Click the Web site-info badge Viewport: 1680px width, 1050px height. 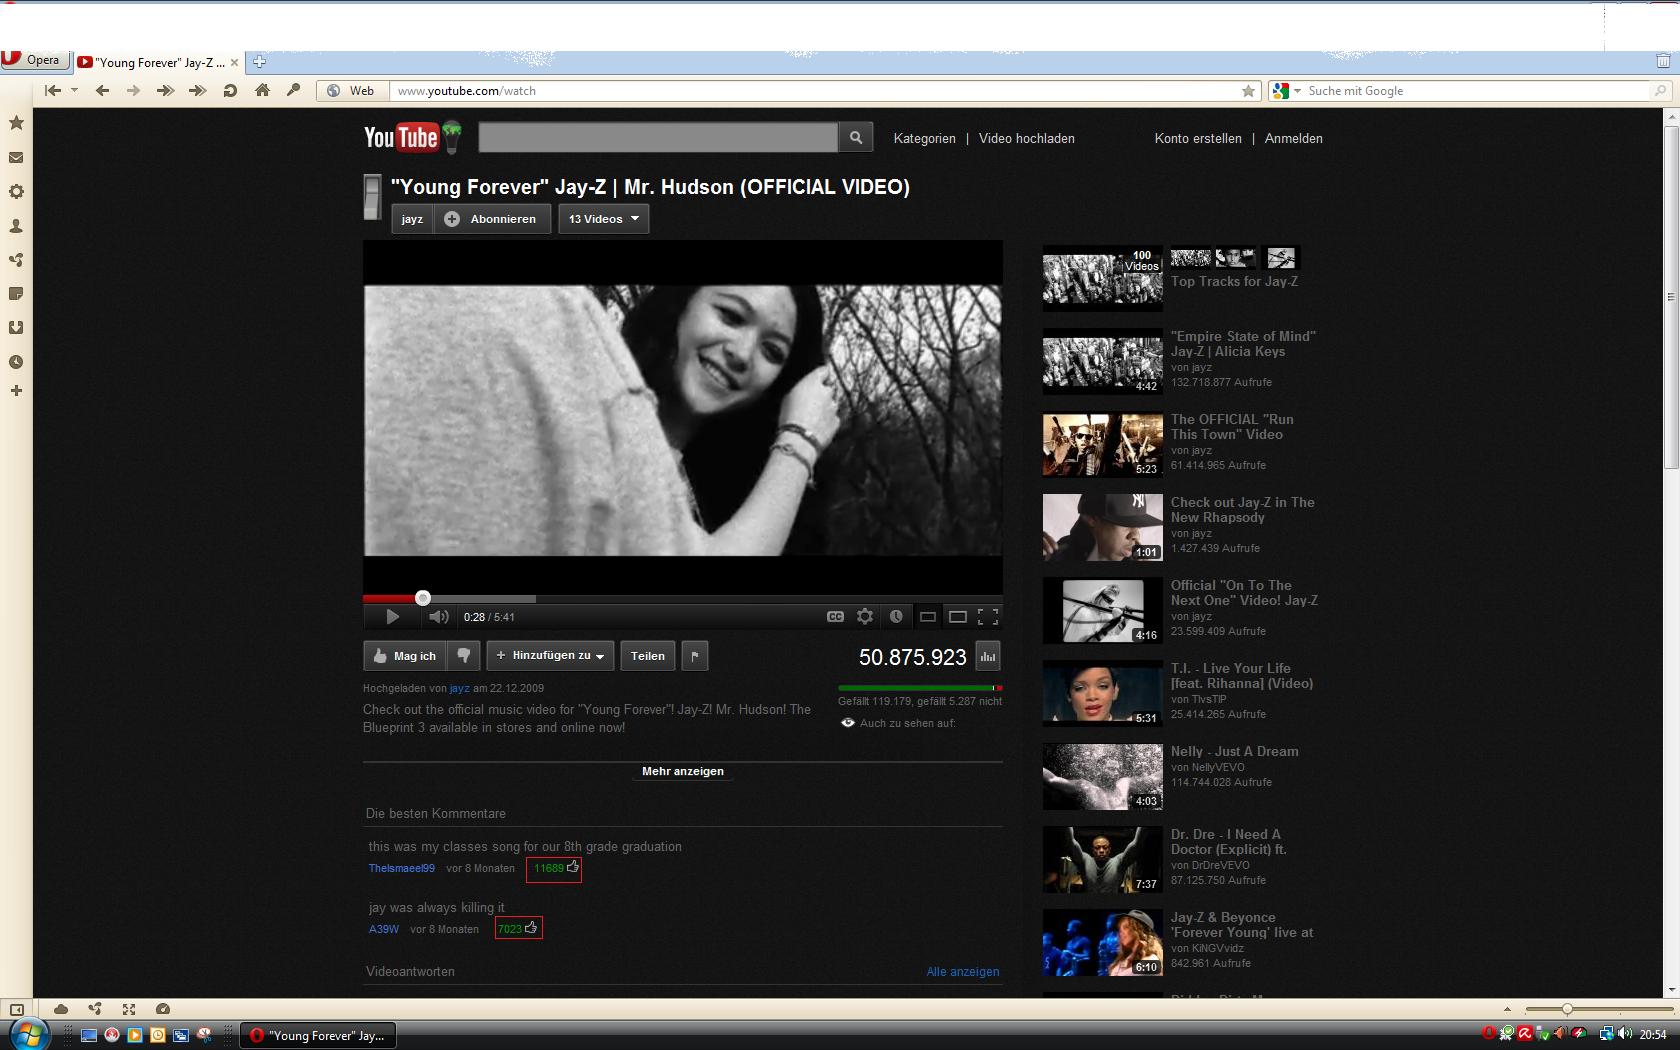pyautogui.click(x=351, y=91)
